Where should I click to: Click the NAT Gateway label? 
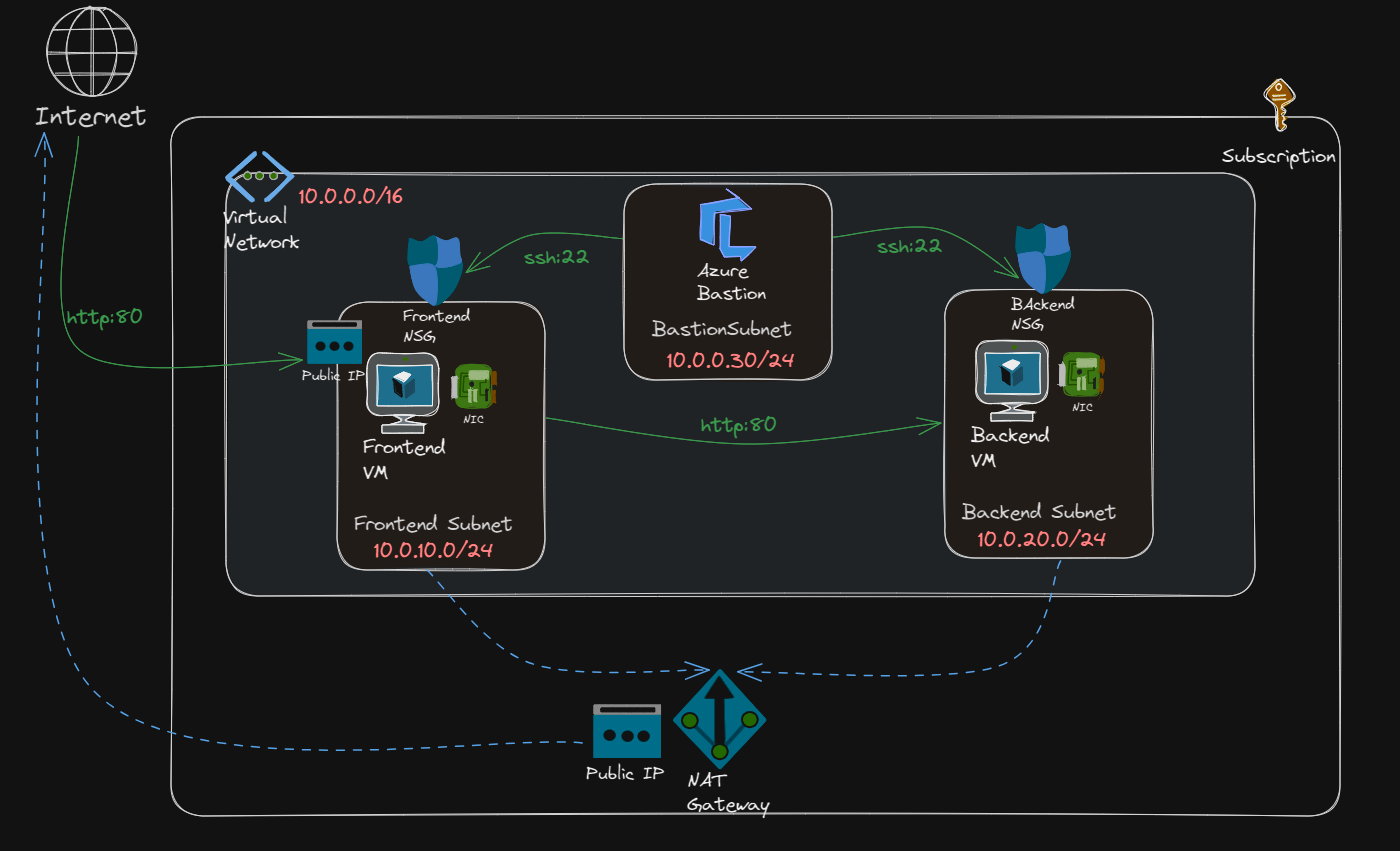(728, 793)
